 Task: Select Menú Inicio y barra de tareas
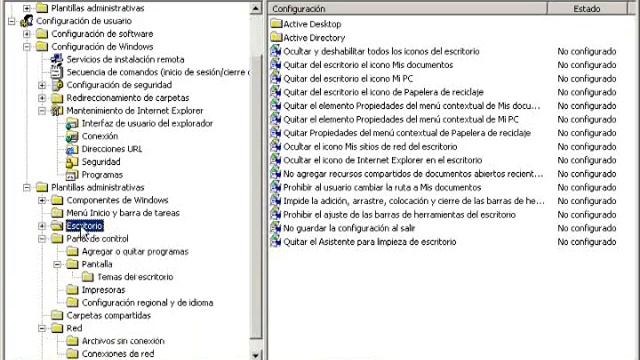pos(123,213)
